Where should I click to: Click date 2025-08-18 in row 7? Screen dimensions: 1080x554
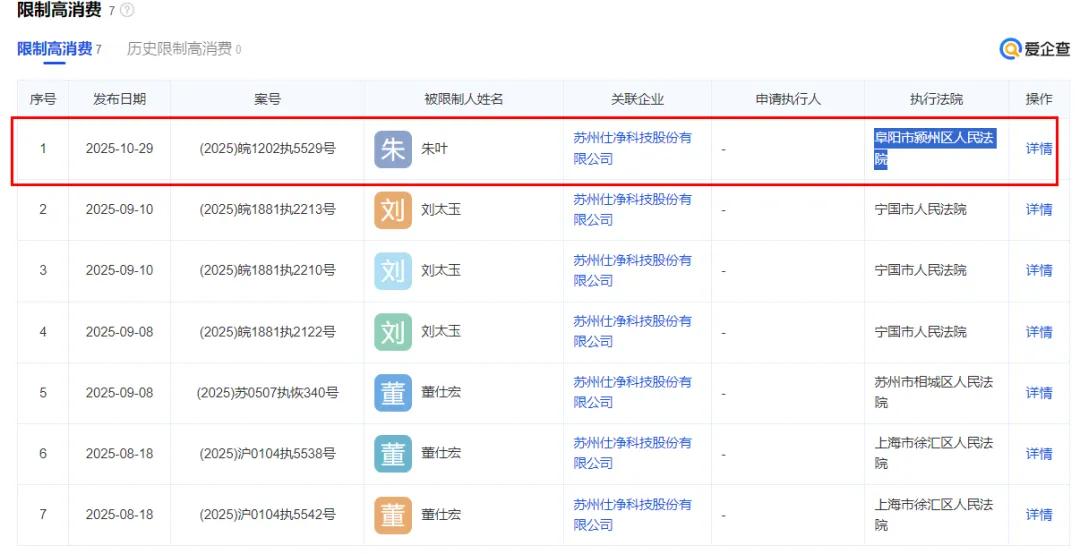[119, 514]
